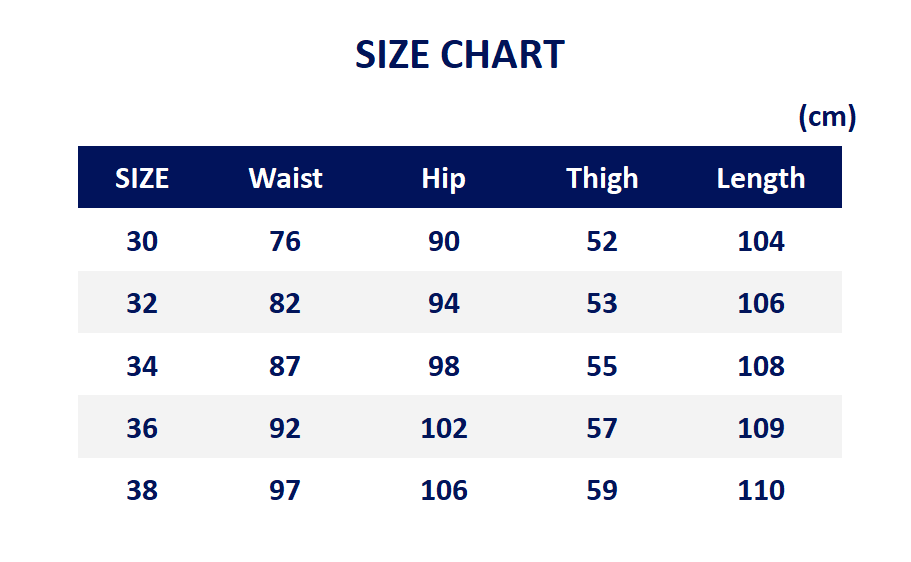Select hip value 106

444,490
